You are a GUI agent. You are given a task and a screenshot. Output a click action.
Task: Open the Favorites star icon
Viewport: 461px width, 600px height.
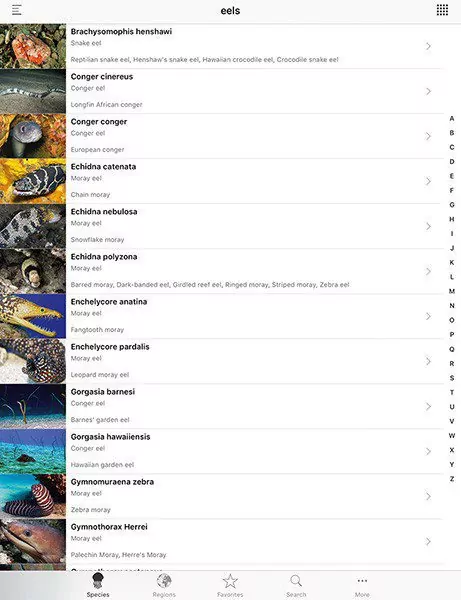[x=230, y=581]
